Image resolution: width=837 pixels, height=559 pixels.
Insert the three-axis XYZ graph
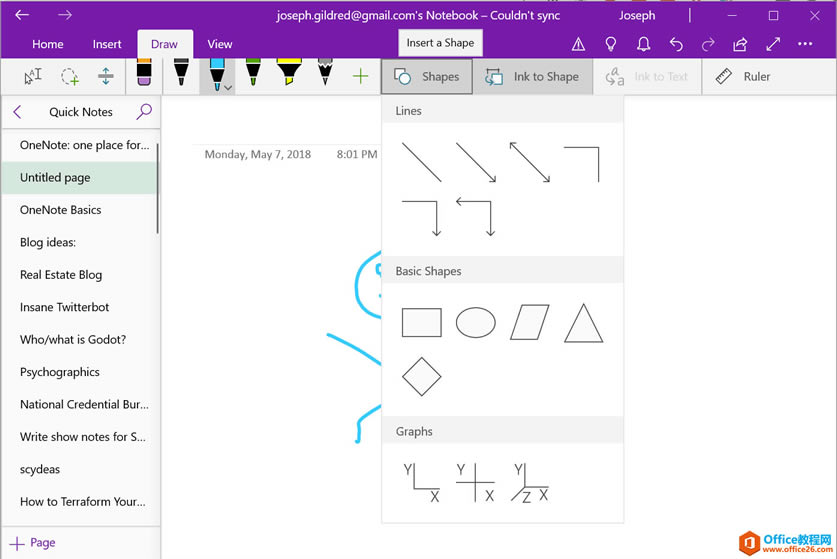(x=530, y=483)
